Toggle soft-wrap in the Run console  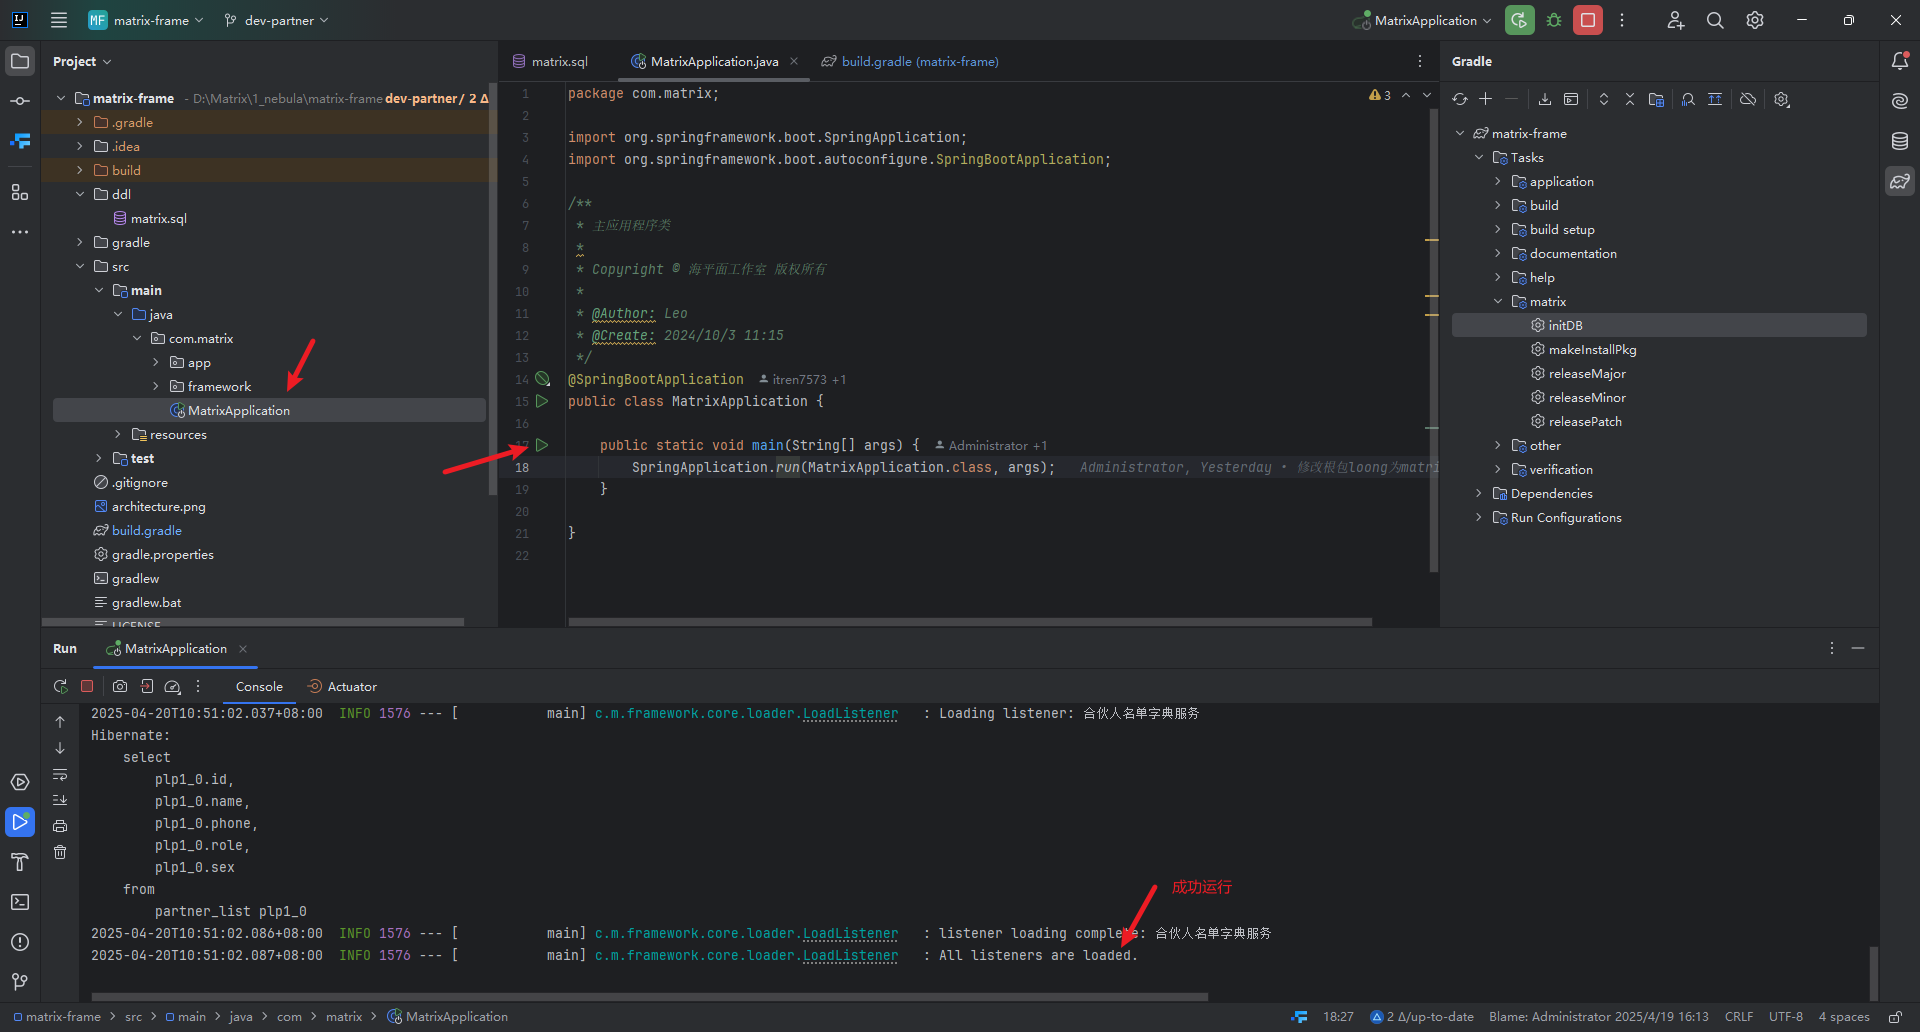[x=60, y=775]
